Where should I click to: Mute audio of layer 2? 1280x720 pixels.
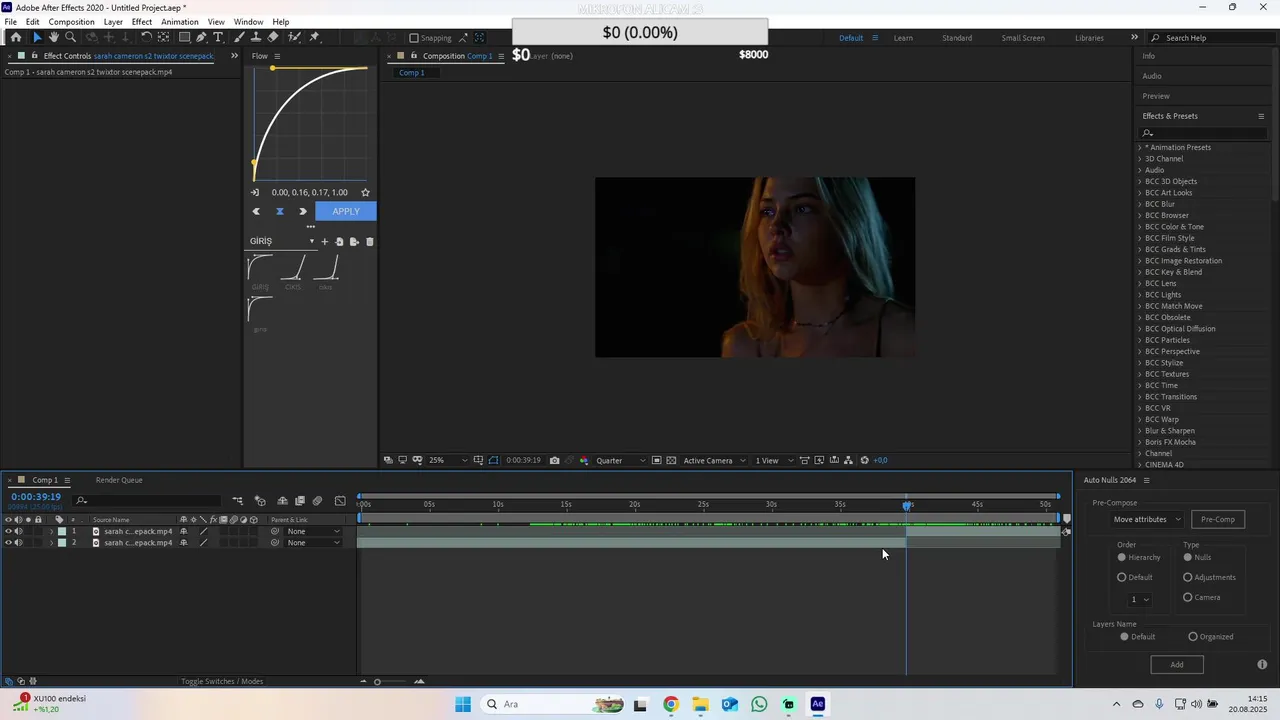pos(18,542)
